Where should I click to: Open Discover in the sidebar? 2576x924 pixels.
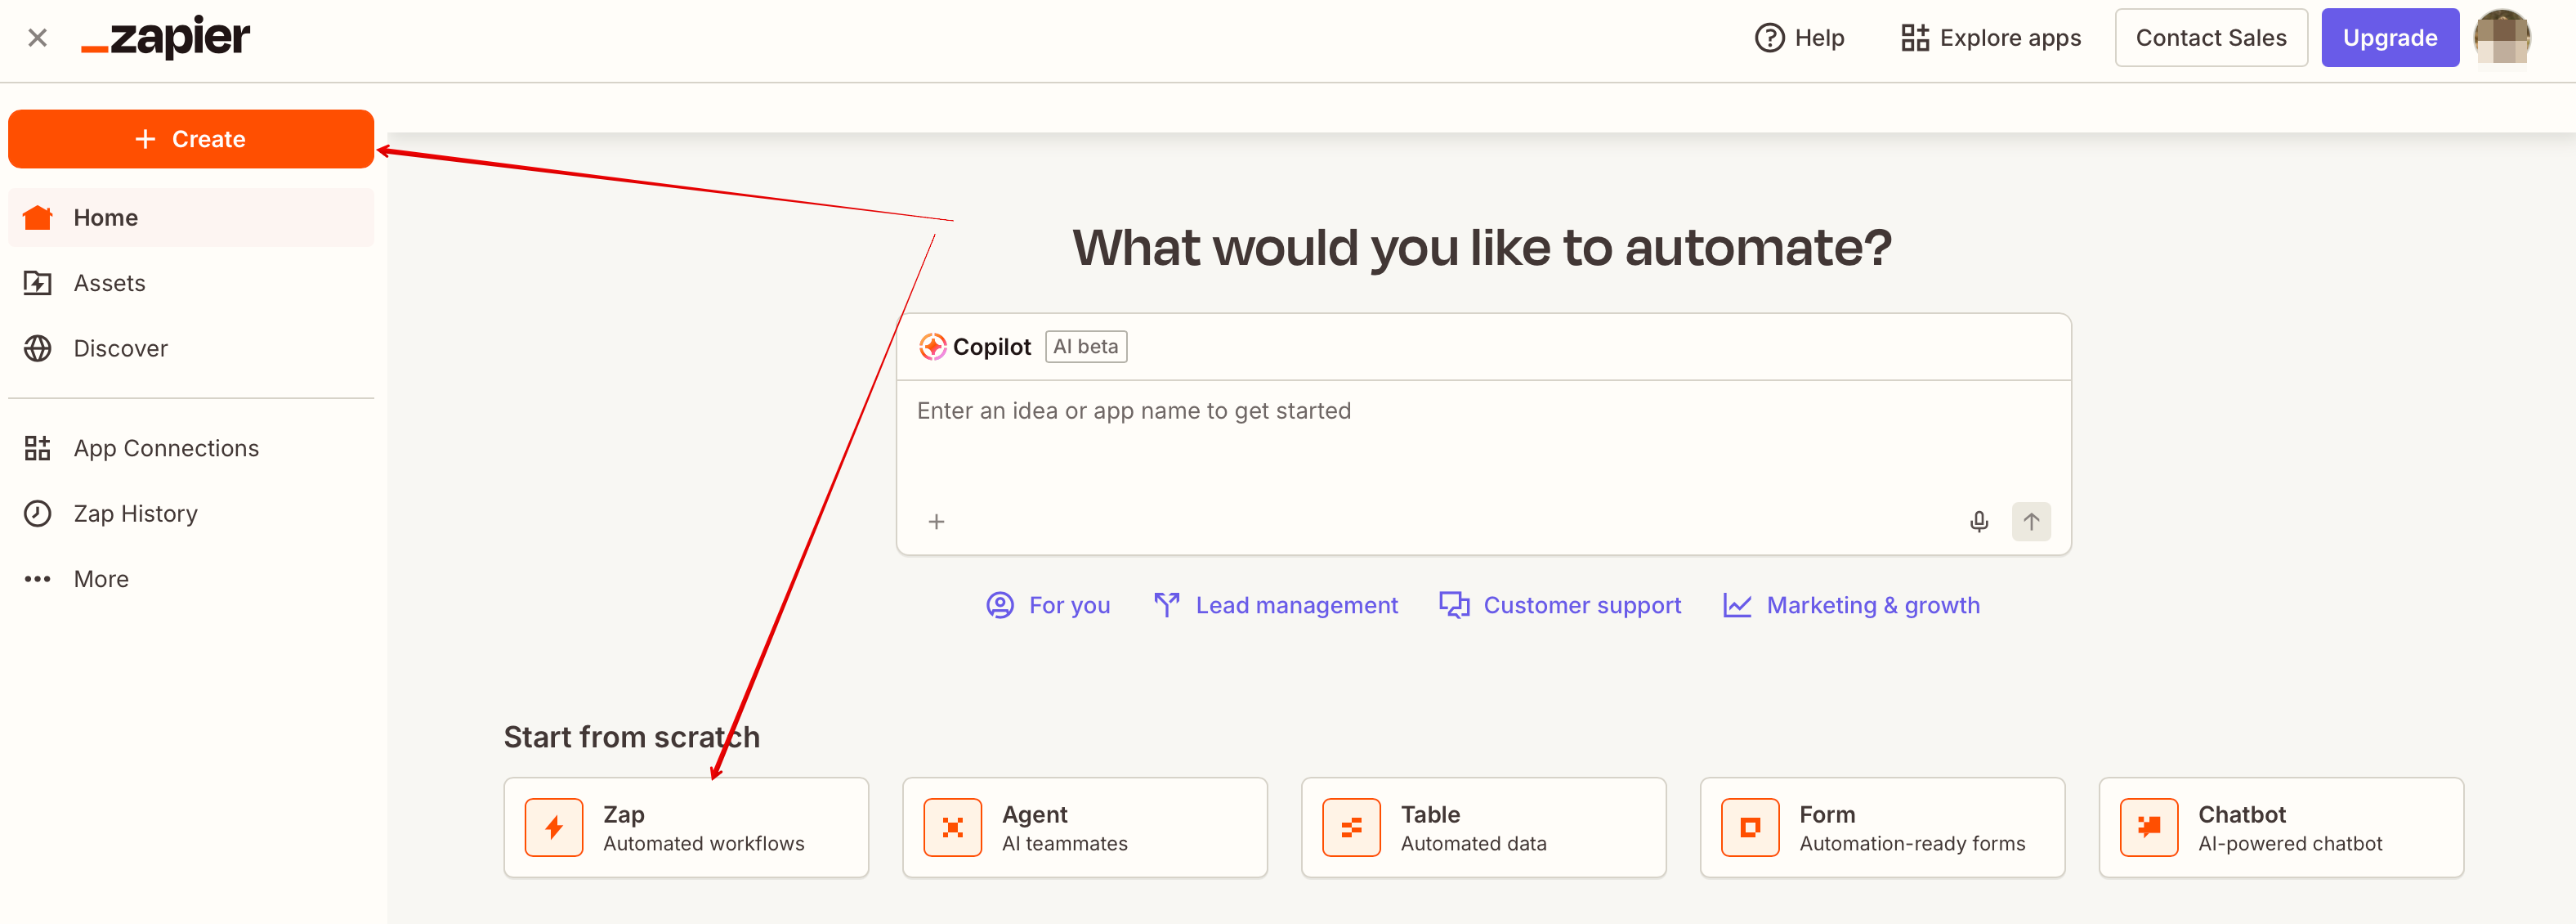[x=120, y=348]
